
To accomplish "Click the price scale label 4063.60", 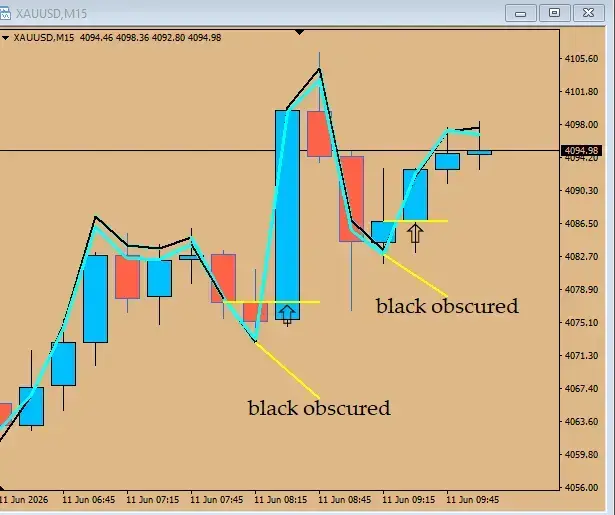I will click(x=581, y=422).
